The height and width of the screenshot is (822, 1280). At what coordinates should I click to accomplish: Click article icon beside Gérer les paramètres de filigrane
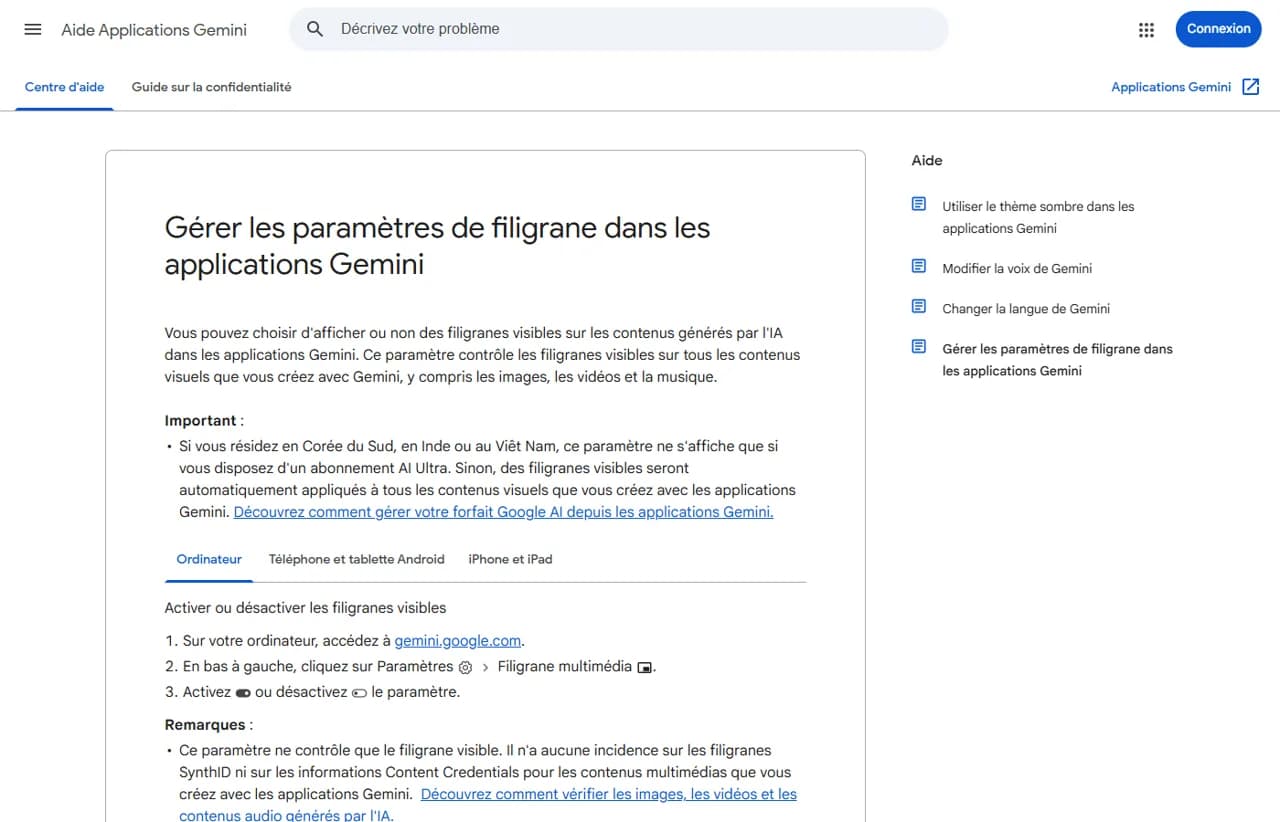point(919,347)
